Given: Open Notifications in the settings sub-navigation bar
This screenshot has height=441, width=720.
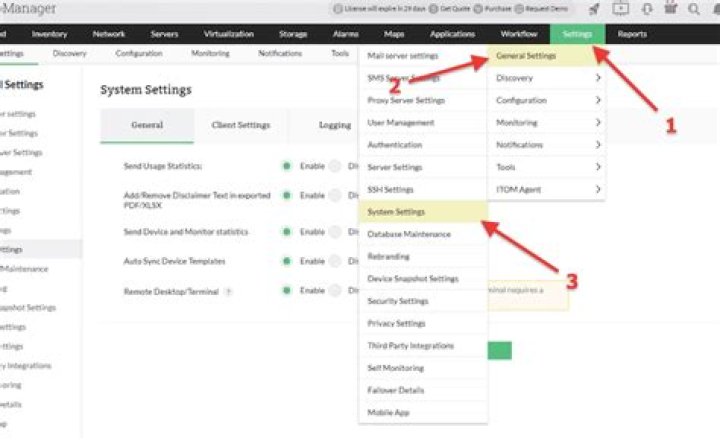Looking at the screenshot, I should point(280,53).
